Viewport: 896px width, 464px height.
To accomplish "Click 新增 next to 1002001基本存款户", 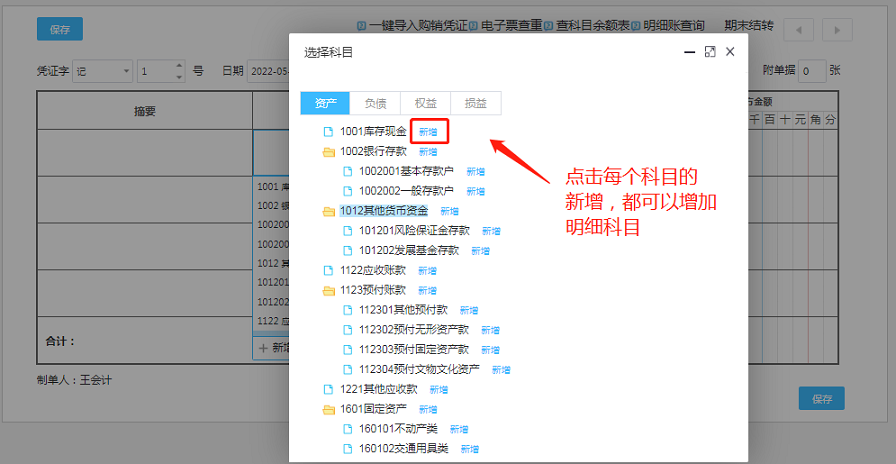I will [x=475, y=171].
